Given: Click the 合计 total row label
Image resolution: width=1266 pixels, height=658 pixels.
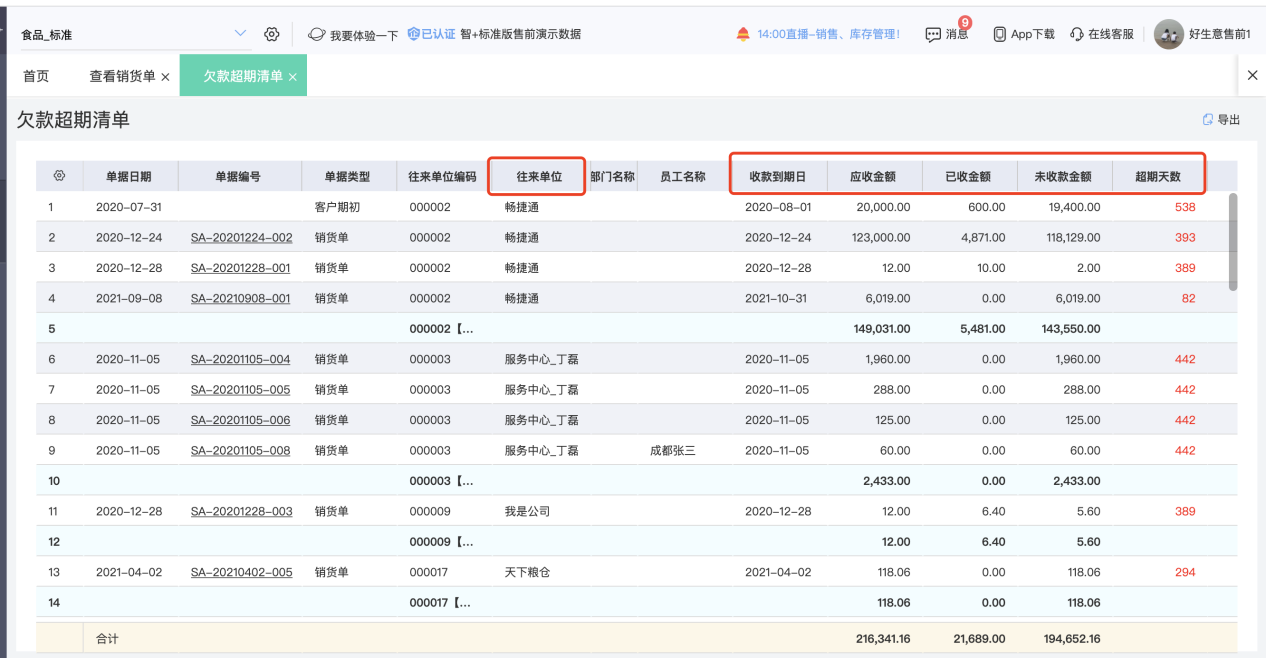Looking at the screenshot, I should pyautogui.click(x=106, y=637).
